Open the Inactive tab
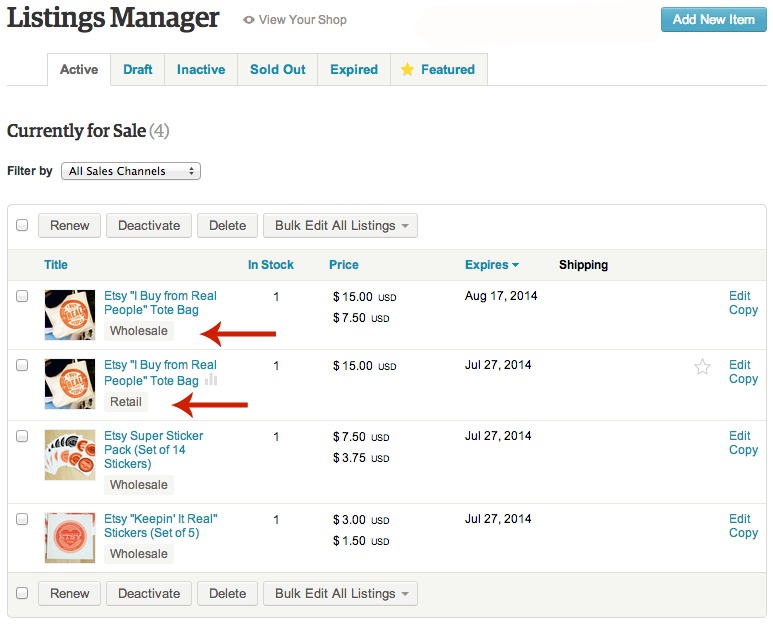Image resolution: width=773 pixels, height=625 pixels. (x=201, y=69)
